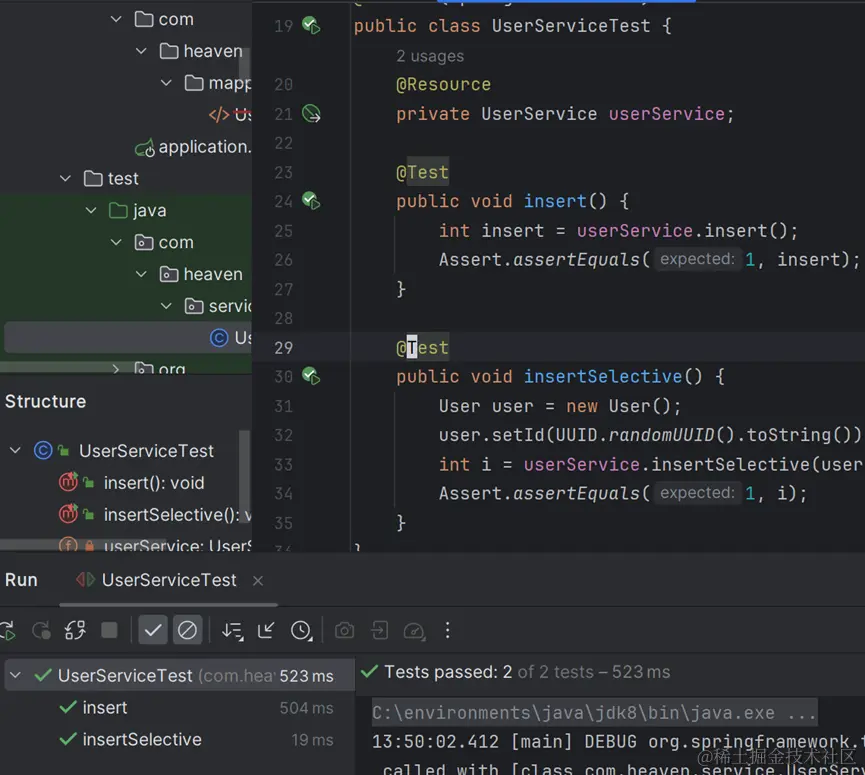Run the insert test from line 24 gutter
The height and width of the screenshot is (775, 865).
click(311, 201)
